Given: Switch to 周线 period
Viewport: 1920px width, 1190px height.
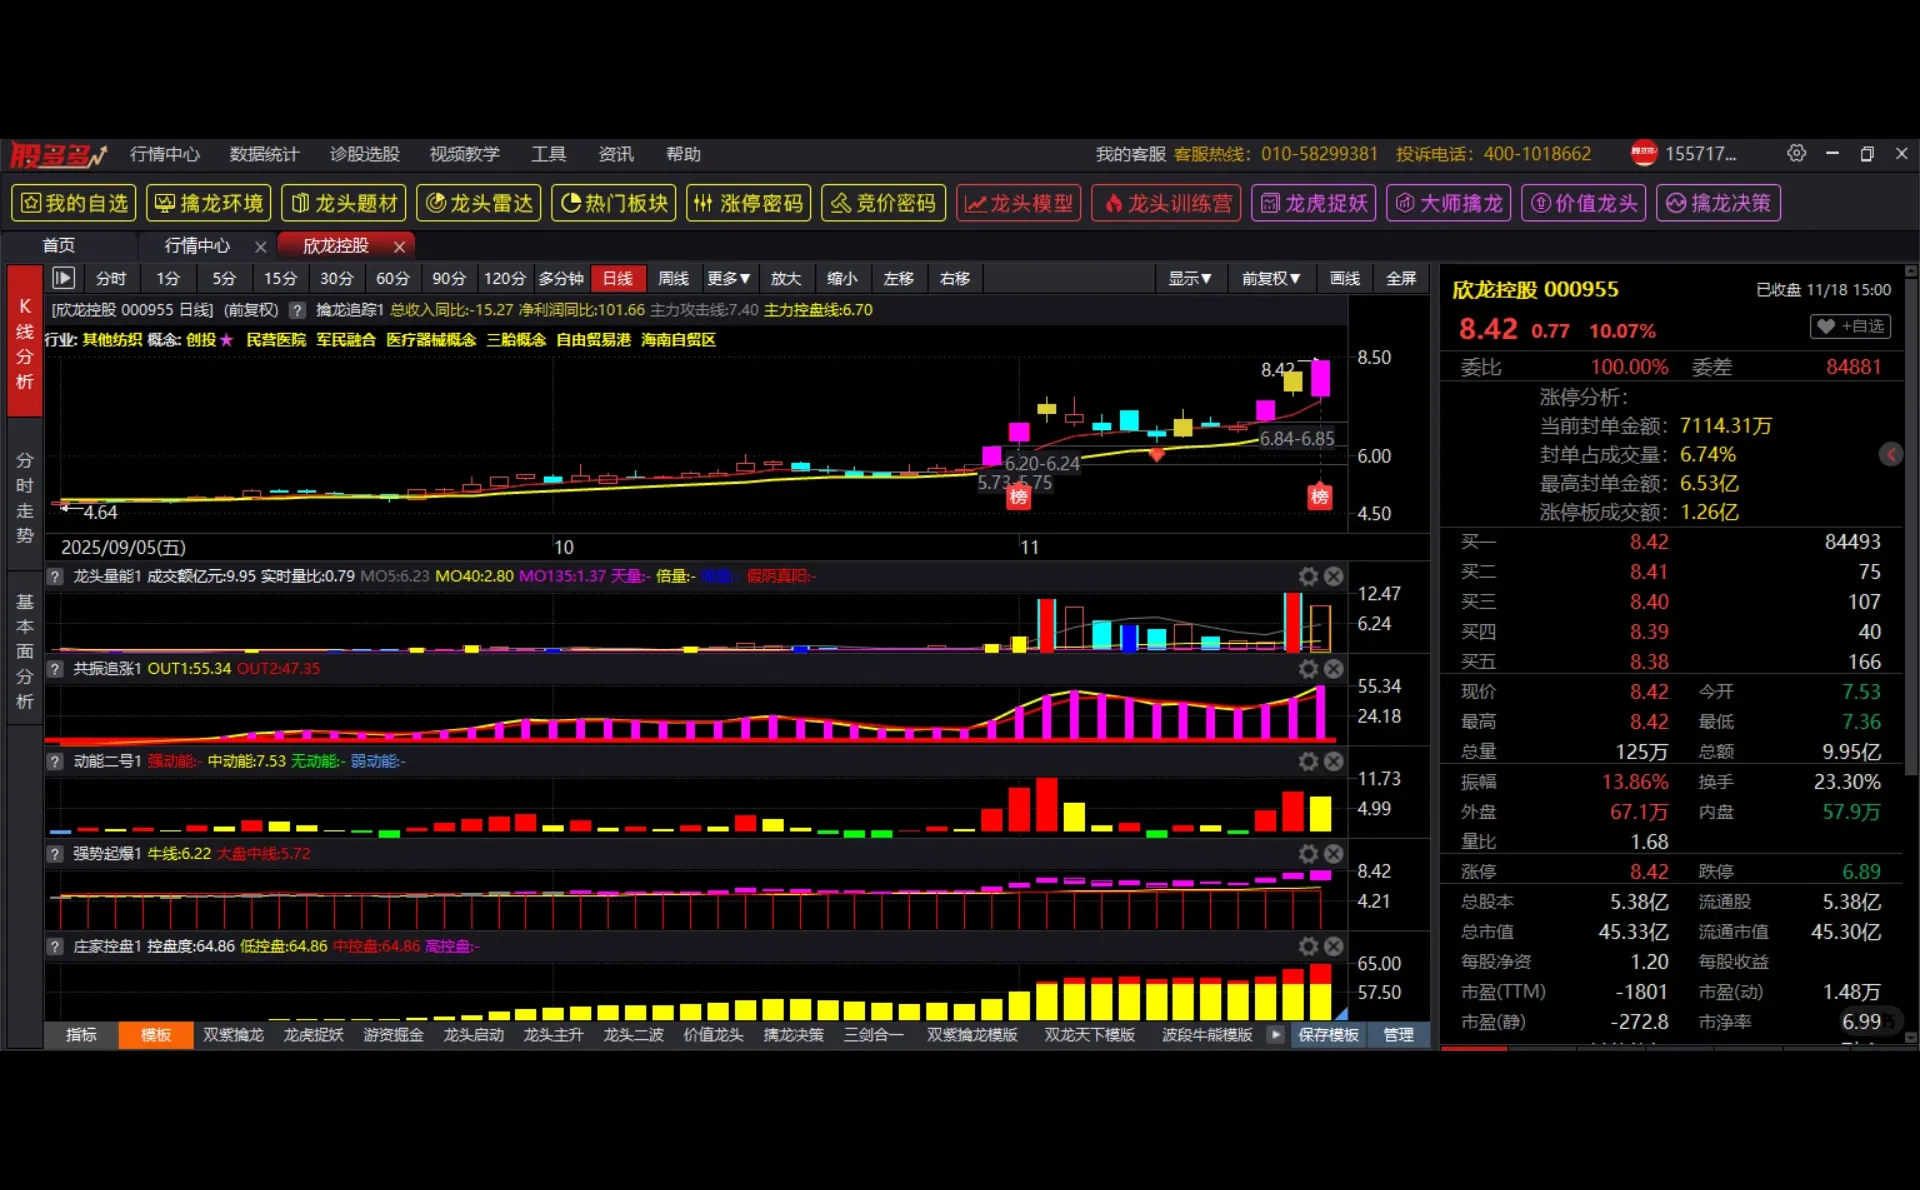Looking at the screenshot, I should pos(673,278).
